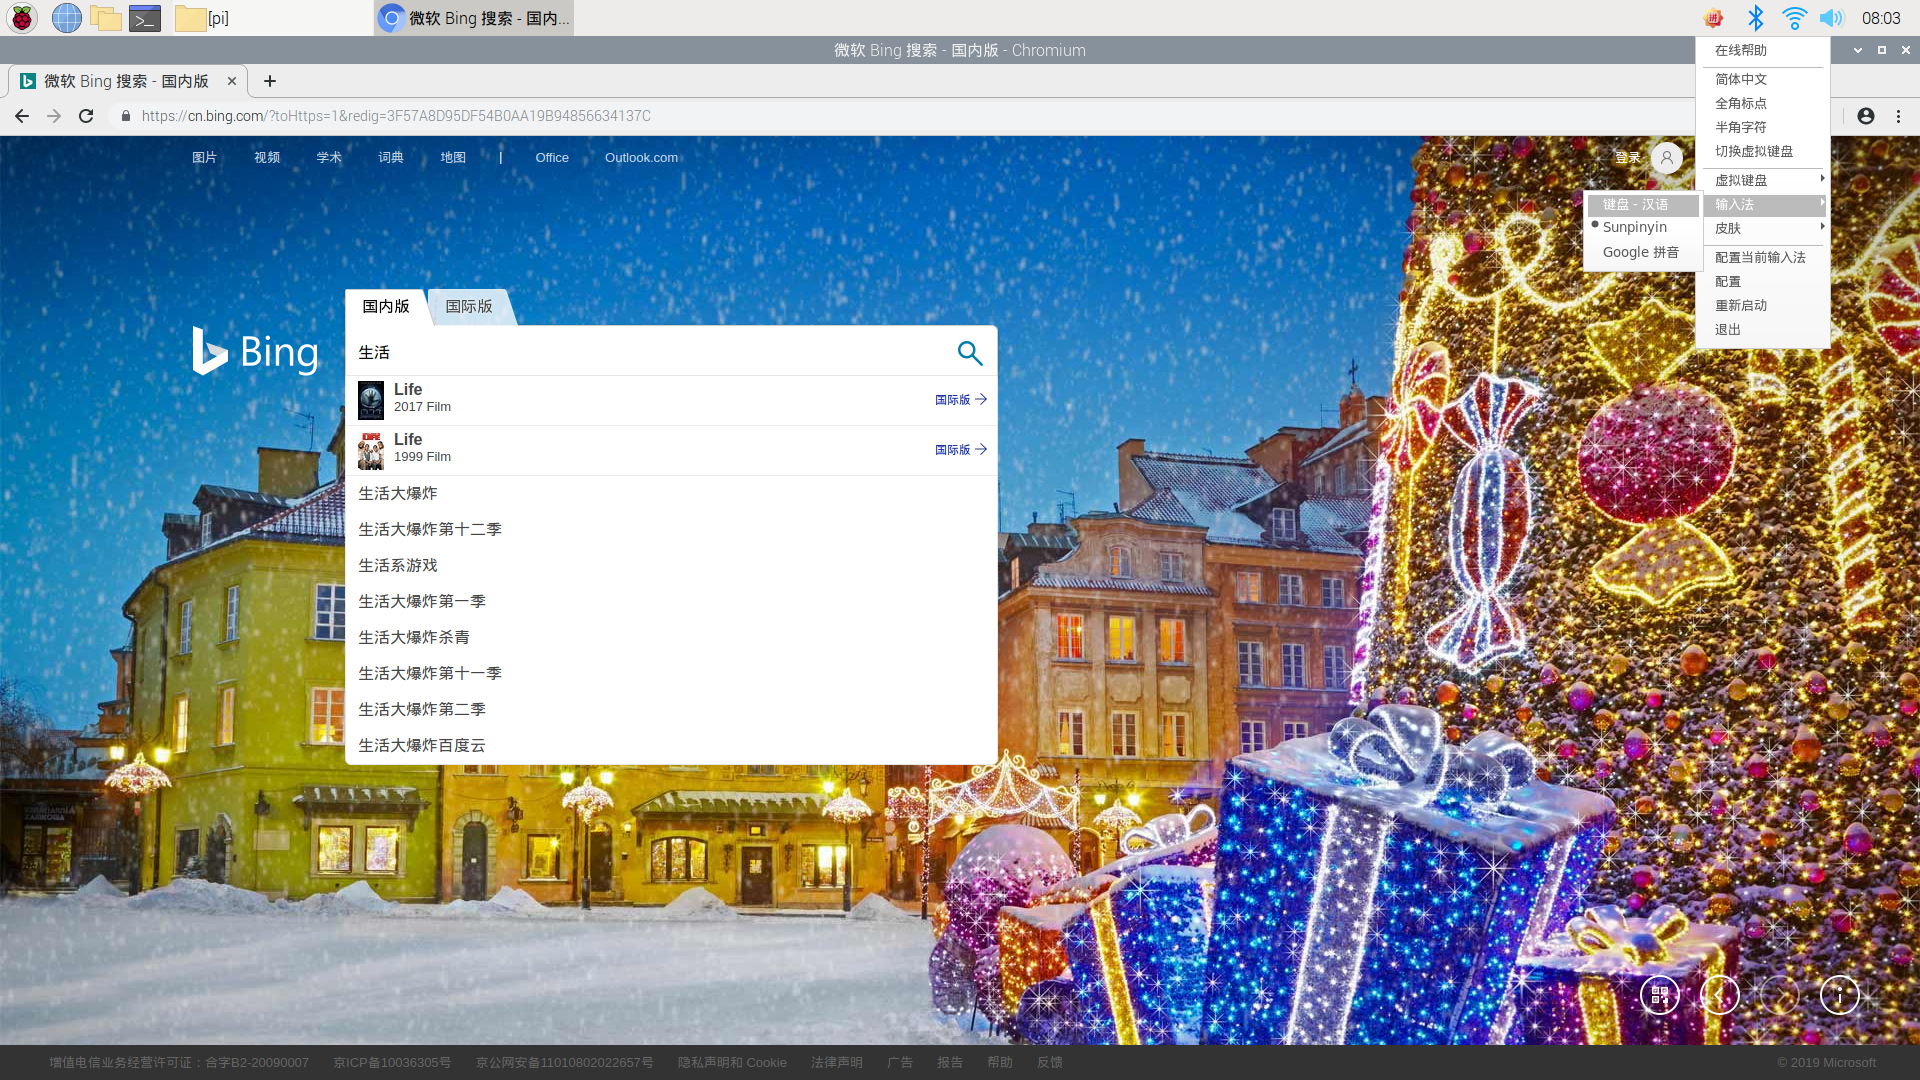Viewport: 1920px width, 1080px height.
Task: Click the Bluetooth tray icon
Action: coord(1755,18)
